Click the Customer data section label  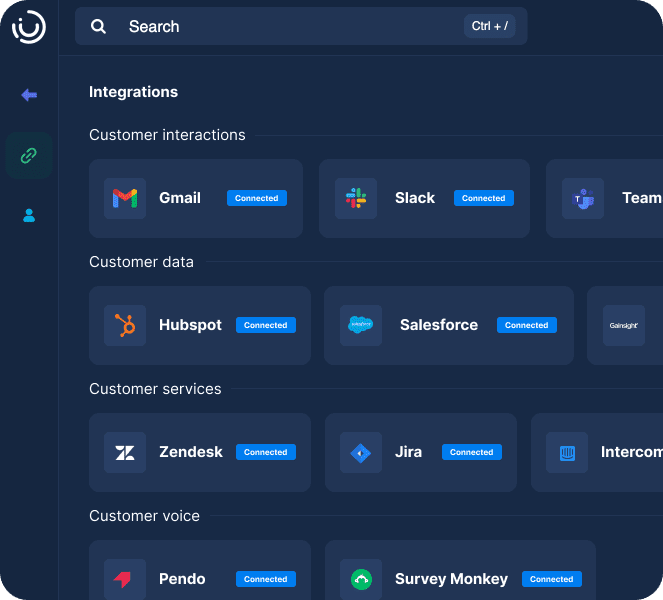[141, 262]
